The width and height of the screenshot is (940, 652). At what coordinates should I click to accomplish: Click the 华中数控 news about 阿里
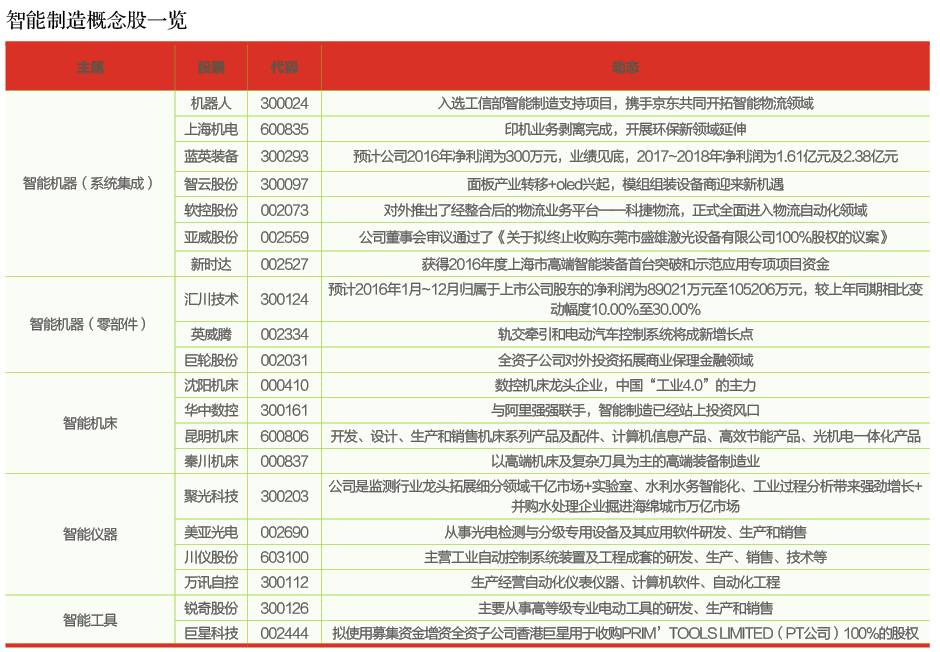click(626, 410)
